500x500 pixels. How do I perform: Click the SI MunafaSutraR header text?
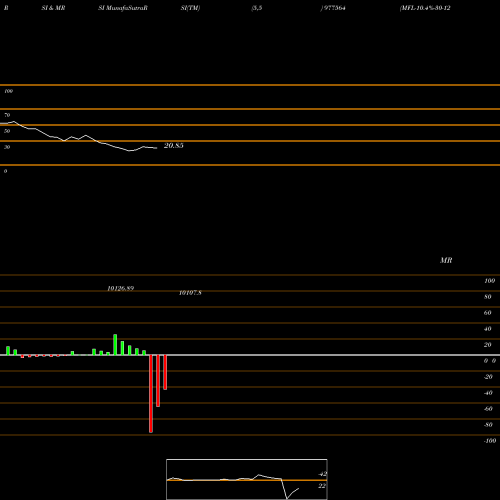[x=123, y=8]
